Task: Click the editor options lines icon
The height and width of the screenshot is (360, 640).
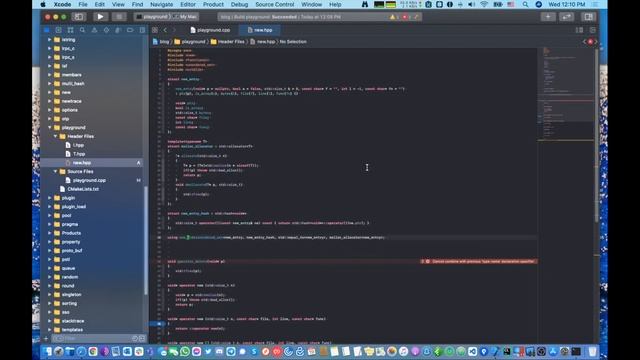Action: (x=579, y=30)
